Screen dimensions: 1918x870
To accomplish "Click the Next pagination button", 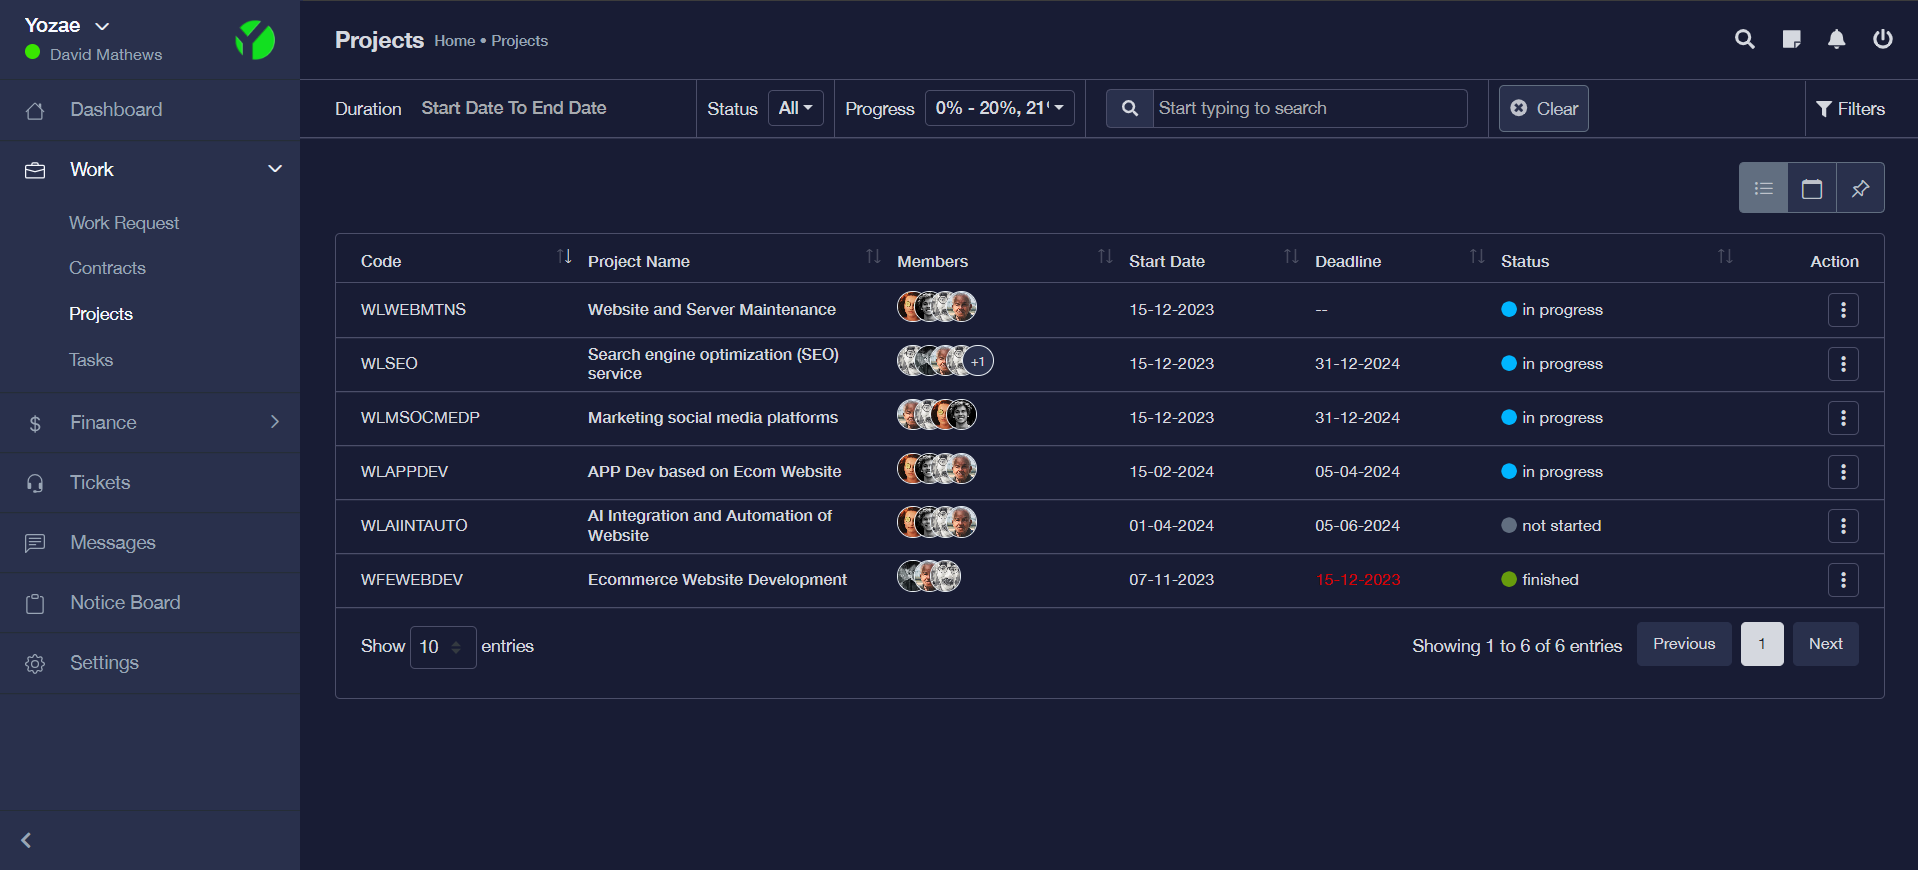I will point(1825,644).
